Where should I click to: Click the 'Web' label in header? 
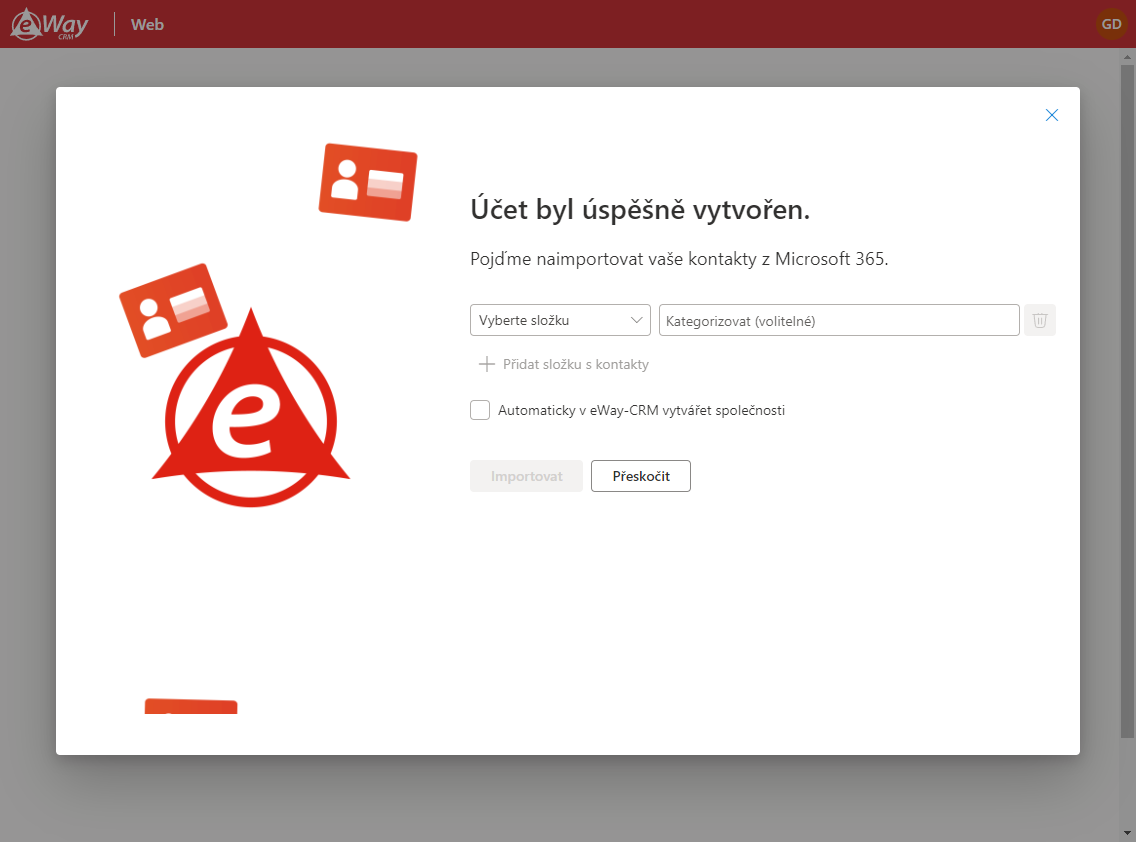(x=147, y=25)
